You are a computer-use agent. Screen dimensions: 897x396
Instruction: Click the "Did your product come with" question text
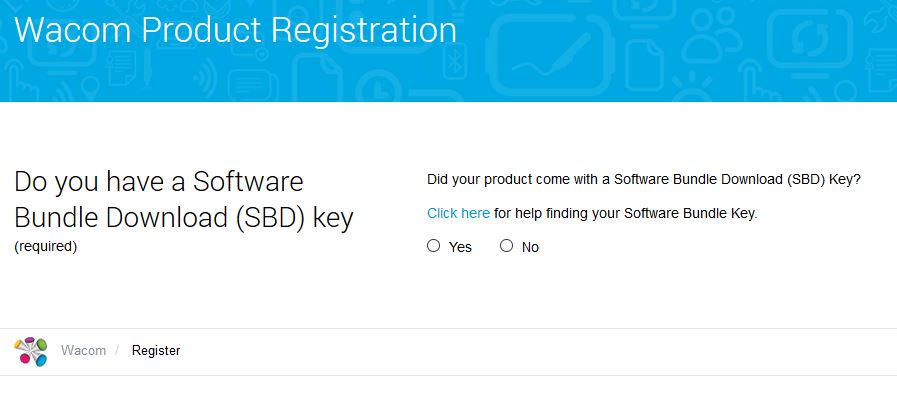[x=644, y=180]
